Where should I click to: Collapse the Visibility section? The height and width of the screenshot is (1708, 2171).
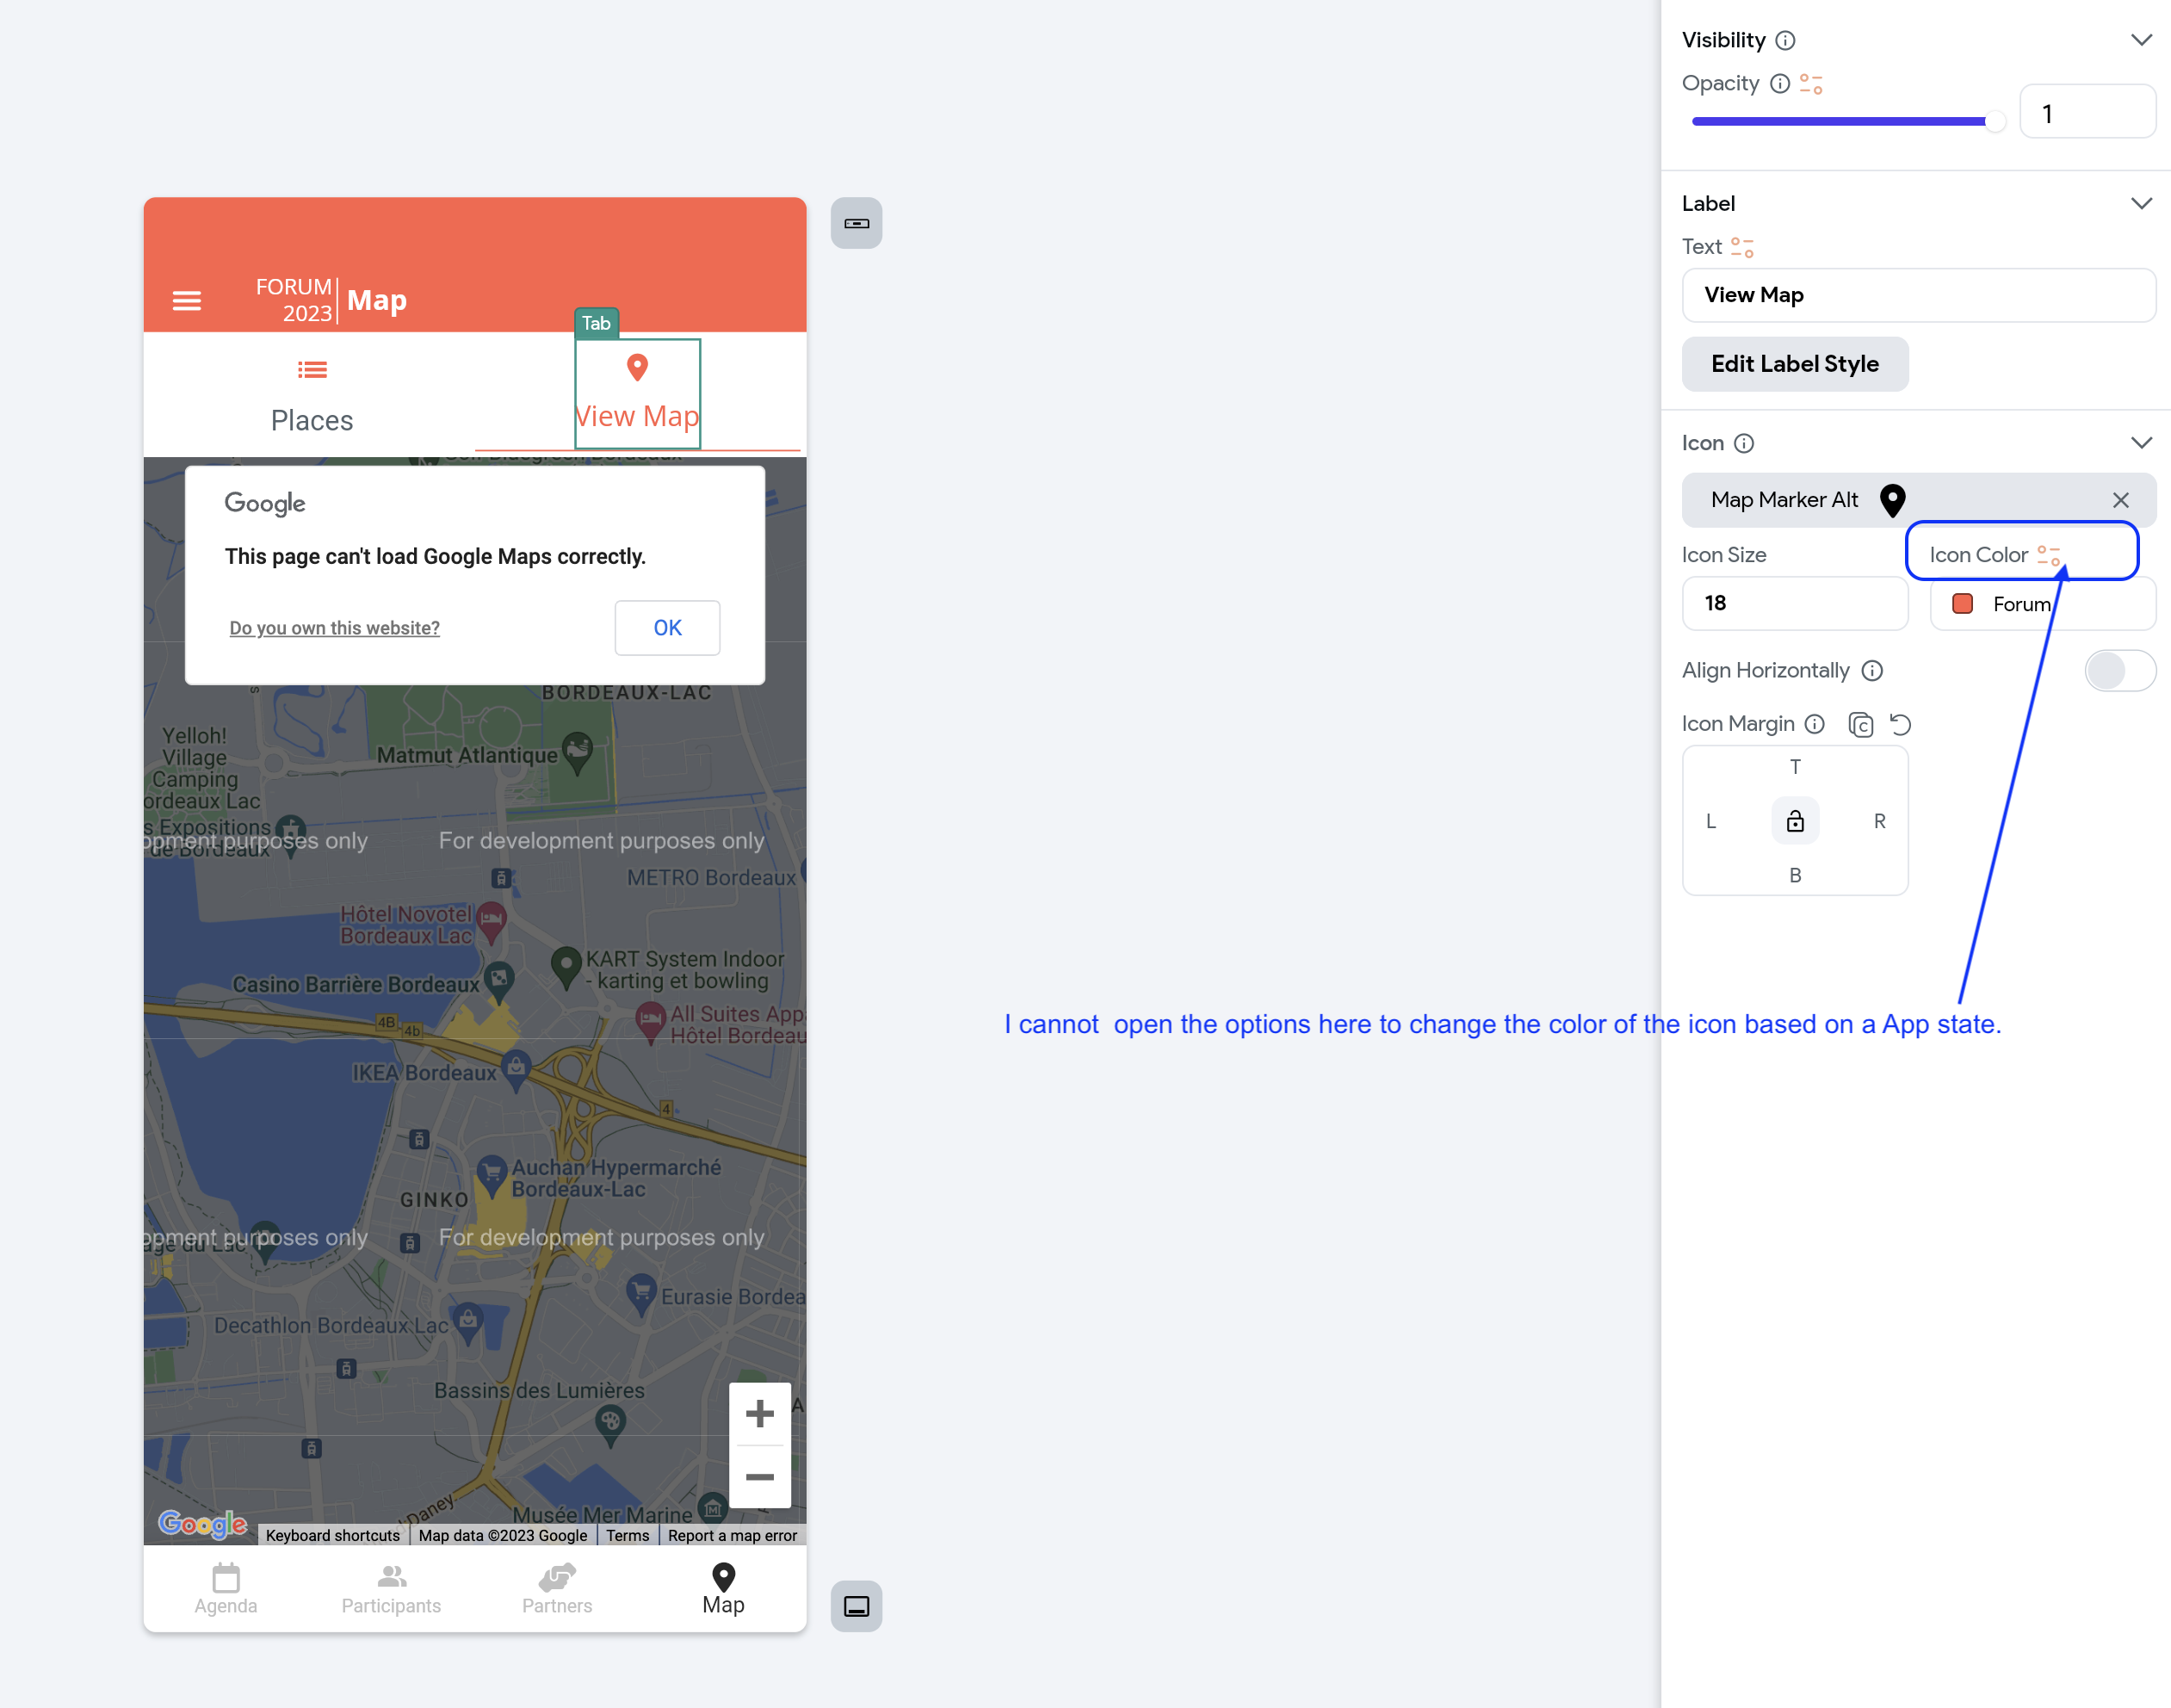tap(2141, 39)
